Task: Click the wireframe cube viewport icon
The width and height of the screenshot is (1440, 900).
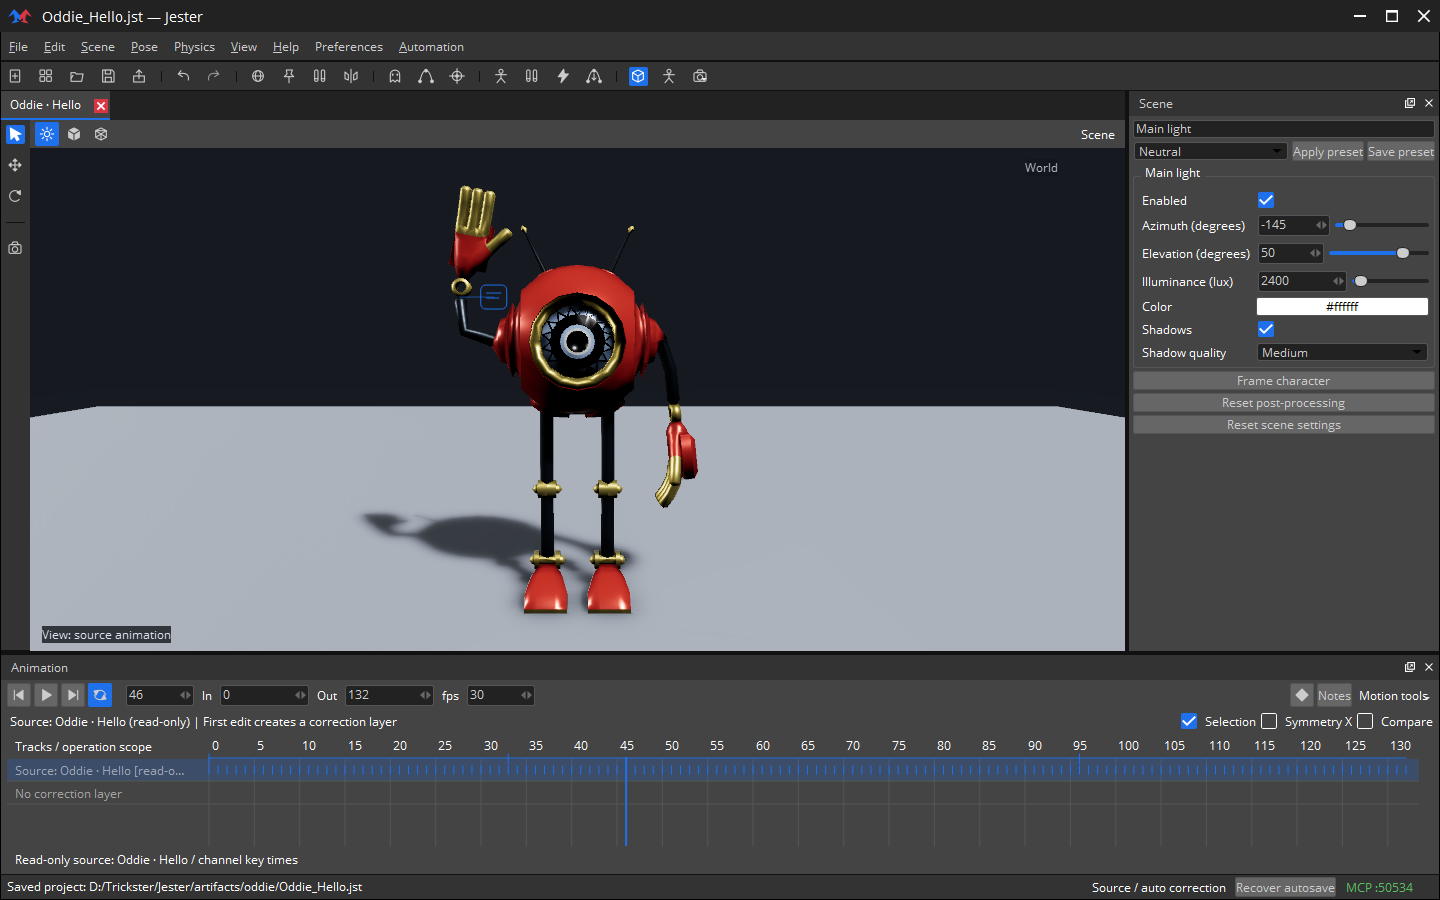Action: pyautogui.click(x=101, y=134)
